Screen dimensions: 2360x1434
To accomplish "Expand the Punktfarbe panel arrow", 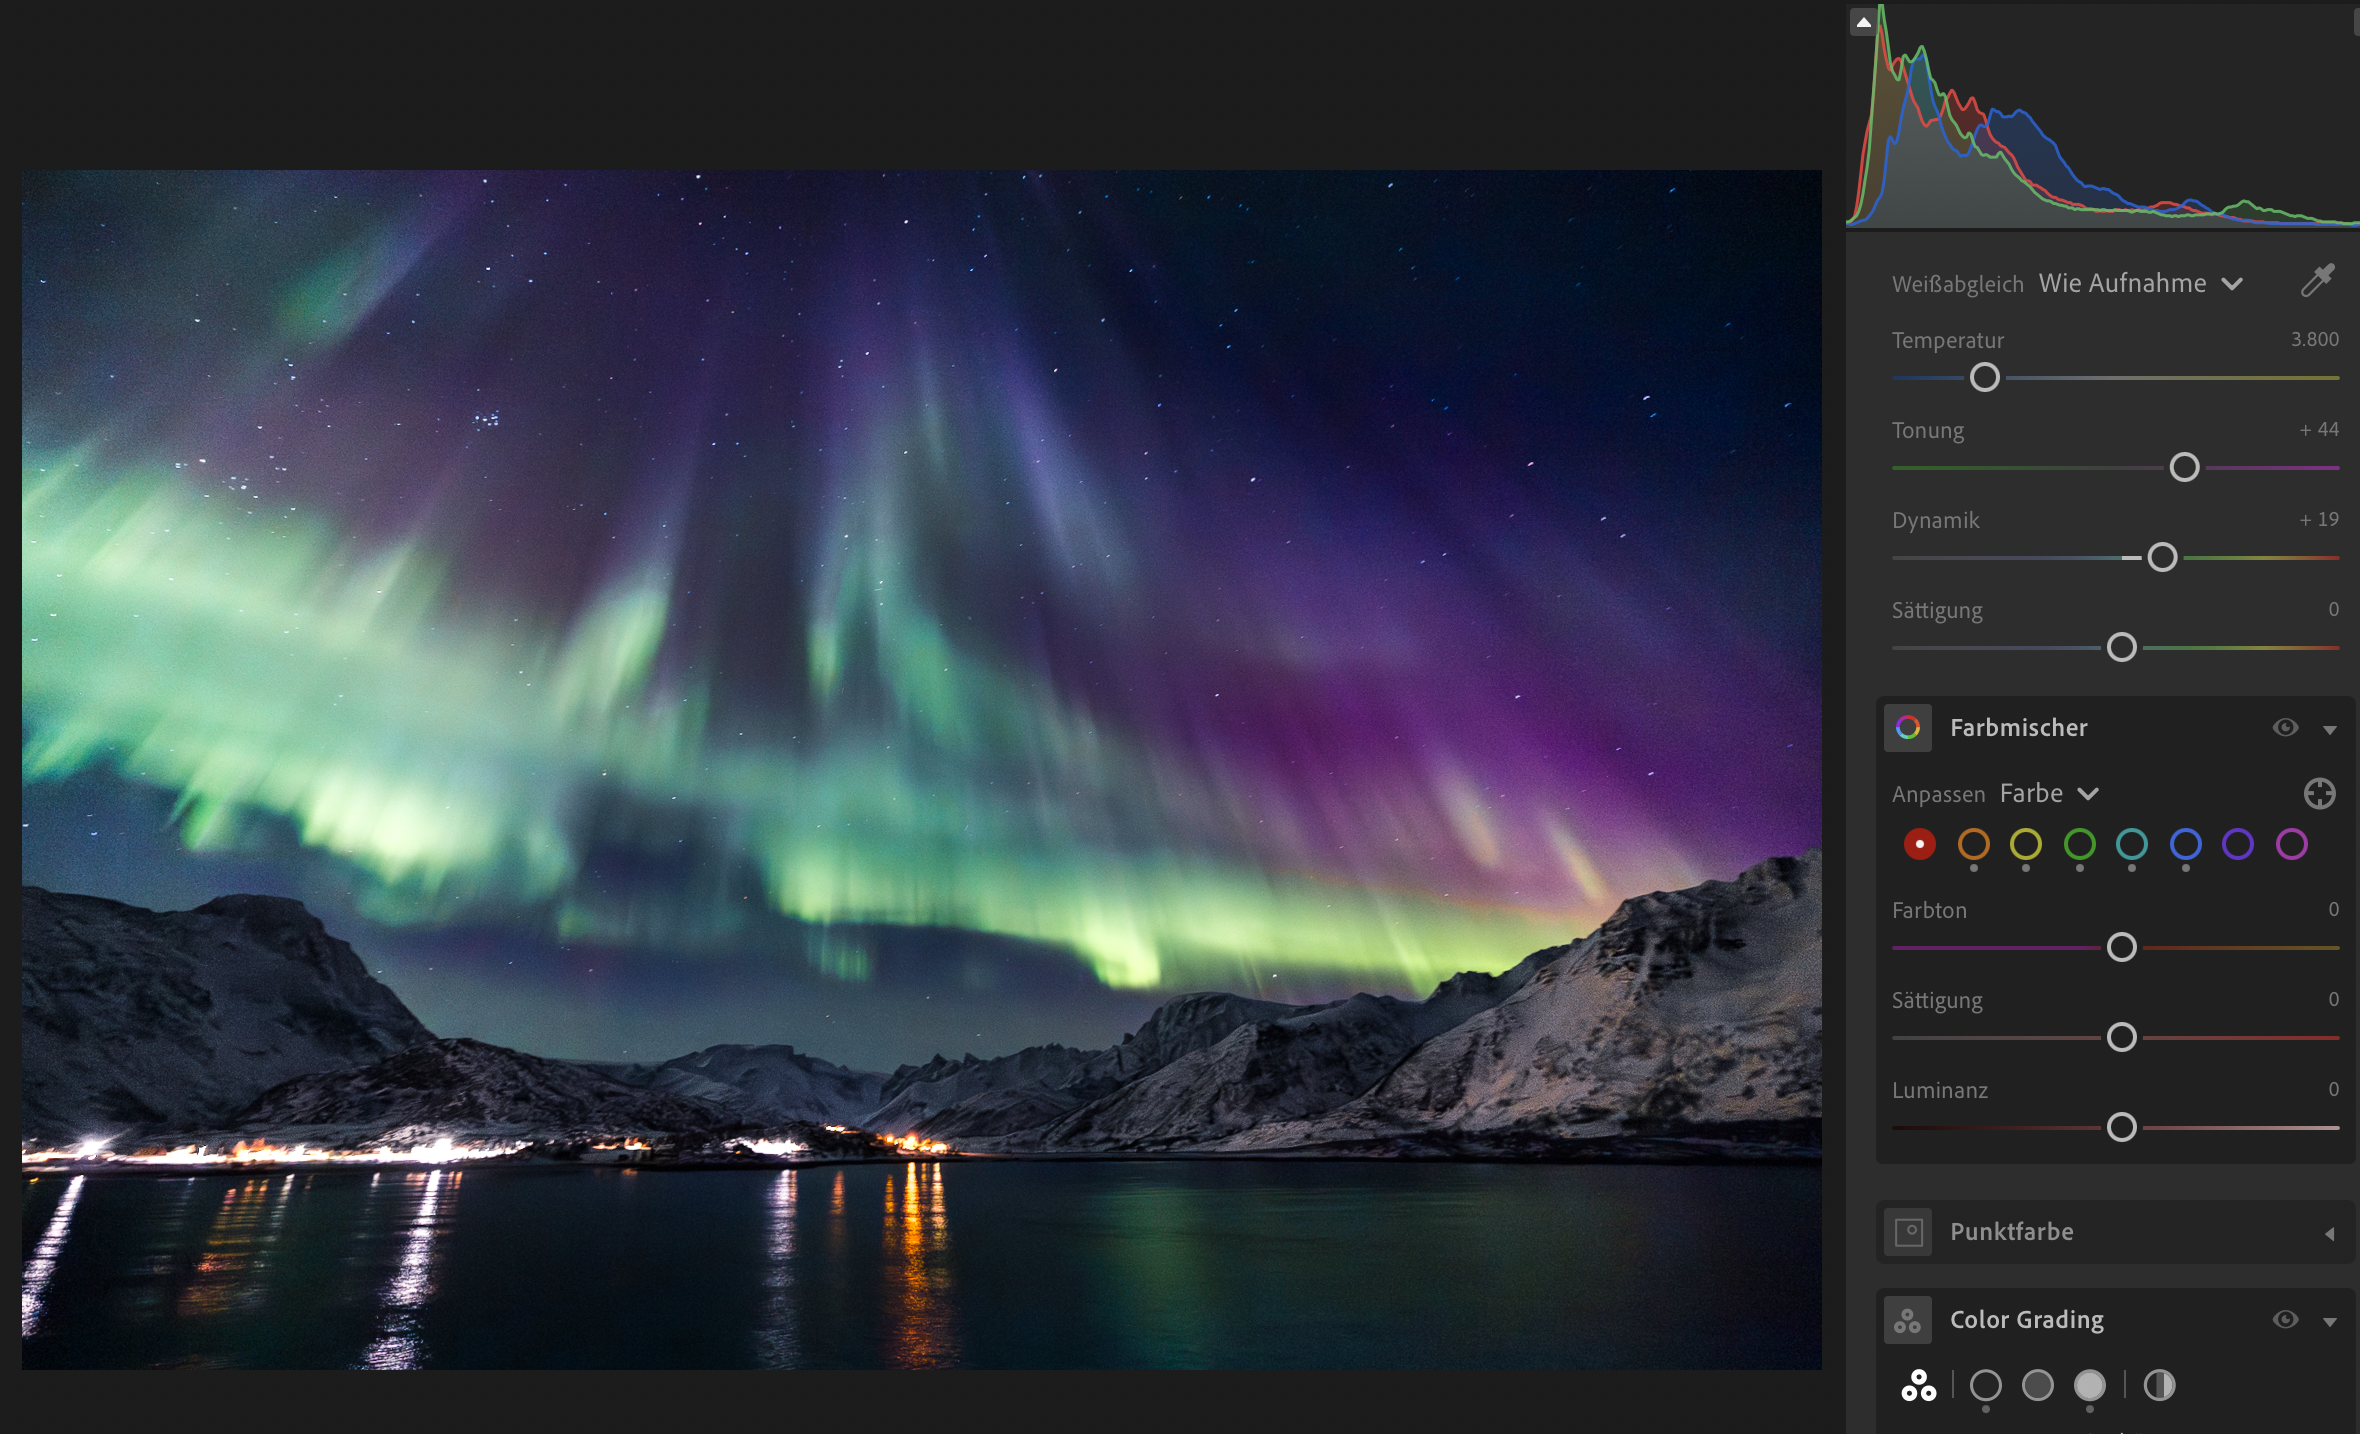I will click(x=2330, y=1234).
